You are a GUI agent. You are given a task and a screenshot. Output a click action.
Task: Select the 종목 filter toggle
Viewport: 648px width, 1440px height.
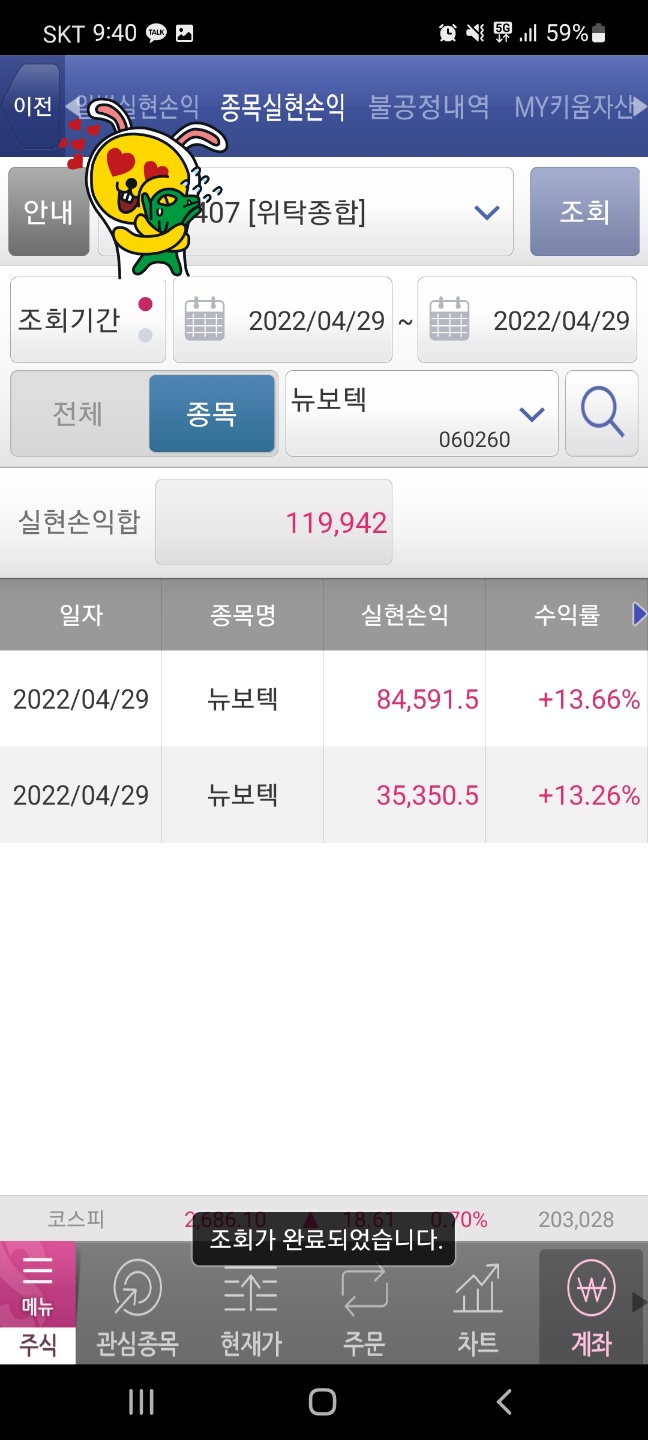211,413
